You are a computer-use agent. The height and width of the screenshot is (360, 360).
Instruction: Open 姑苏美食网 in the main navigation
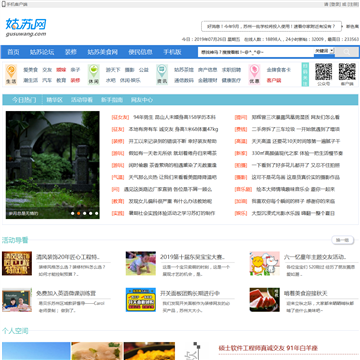click(103, 52)
